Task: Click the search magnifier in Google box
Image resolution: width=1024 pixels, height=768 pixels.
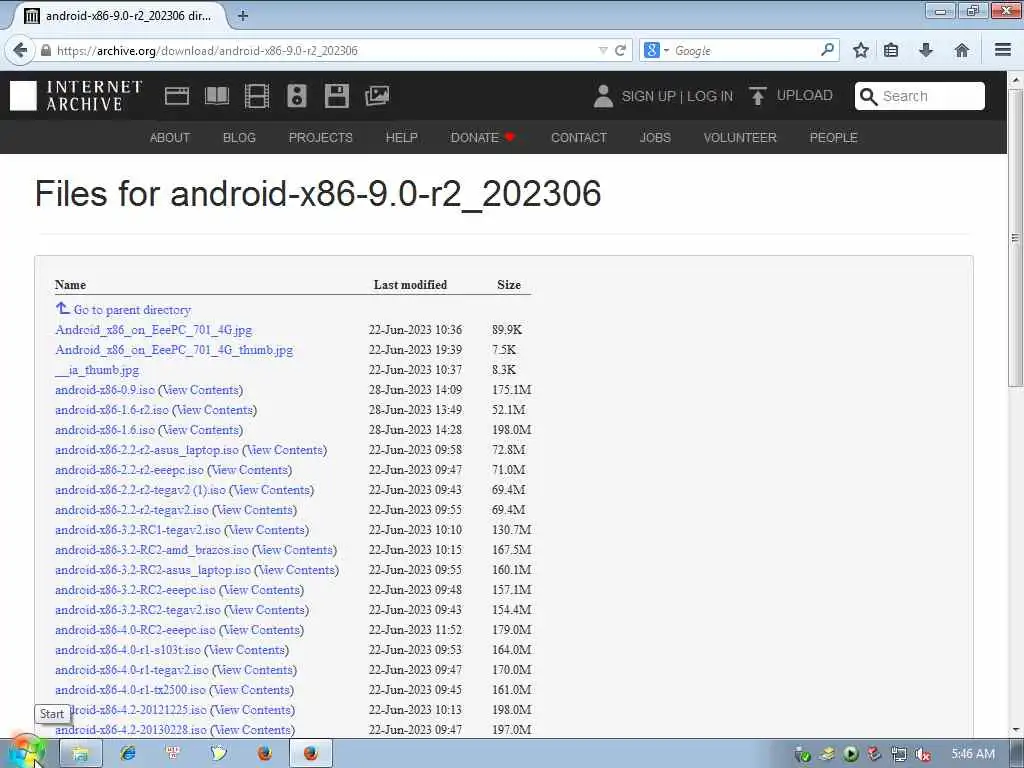Action: pos(827,50)
